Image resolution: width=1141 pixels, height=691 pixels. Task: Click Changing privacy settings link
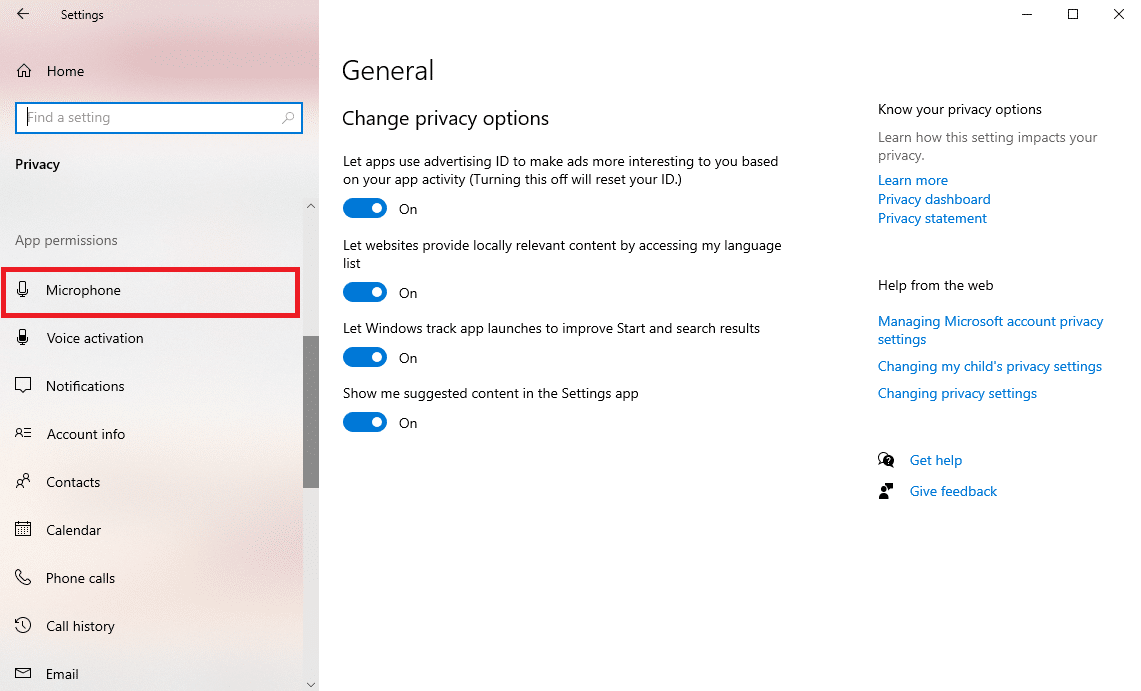pyautogui.click(x=957, y=393)
